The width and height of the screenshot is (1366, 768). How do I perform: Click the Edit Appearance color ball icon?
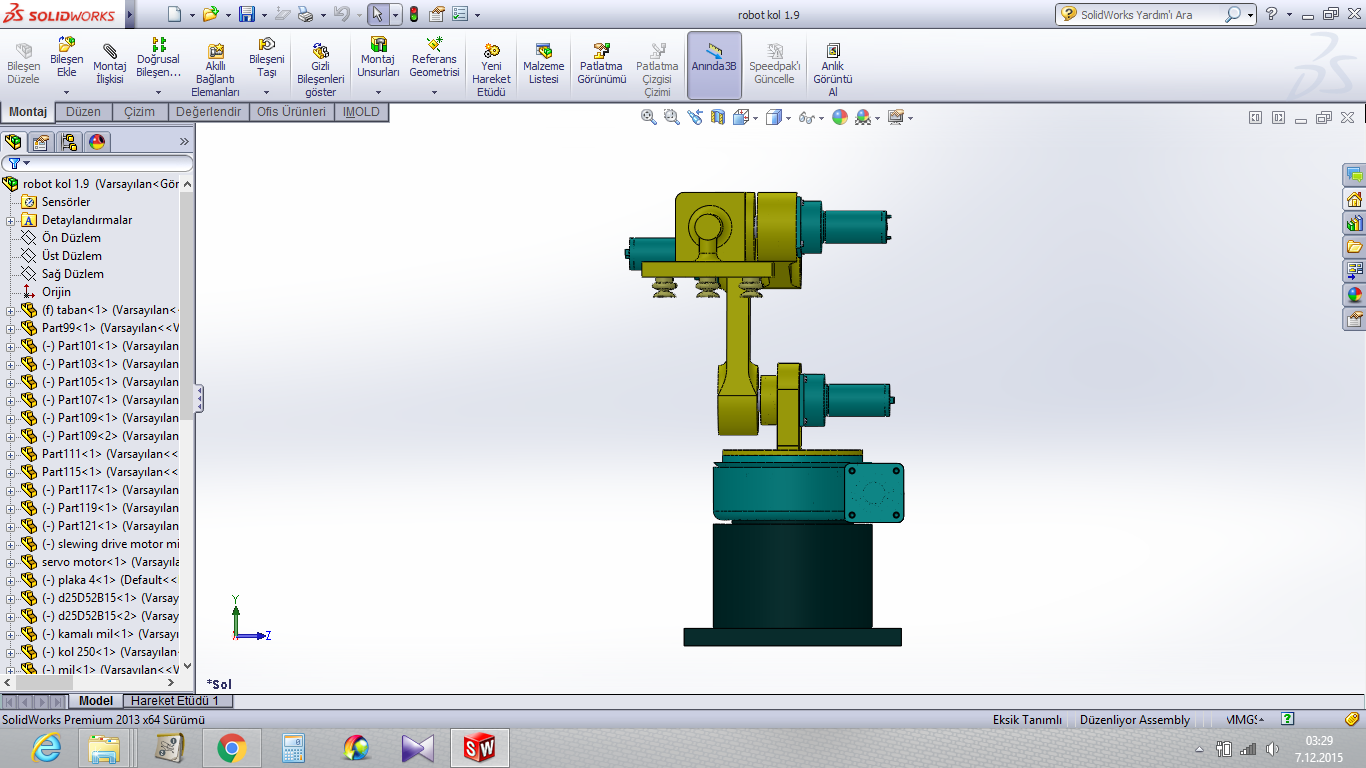click(839, 117)
